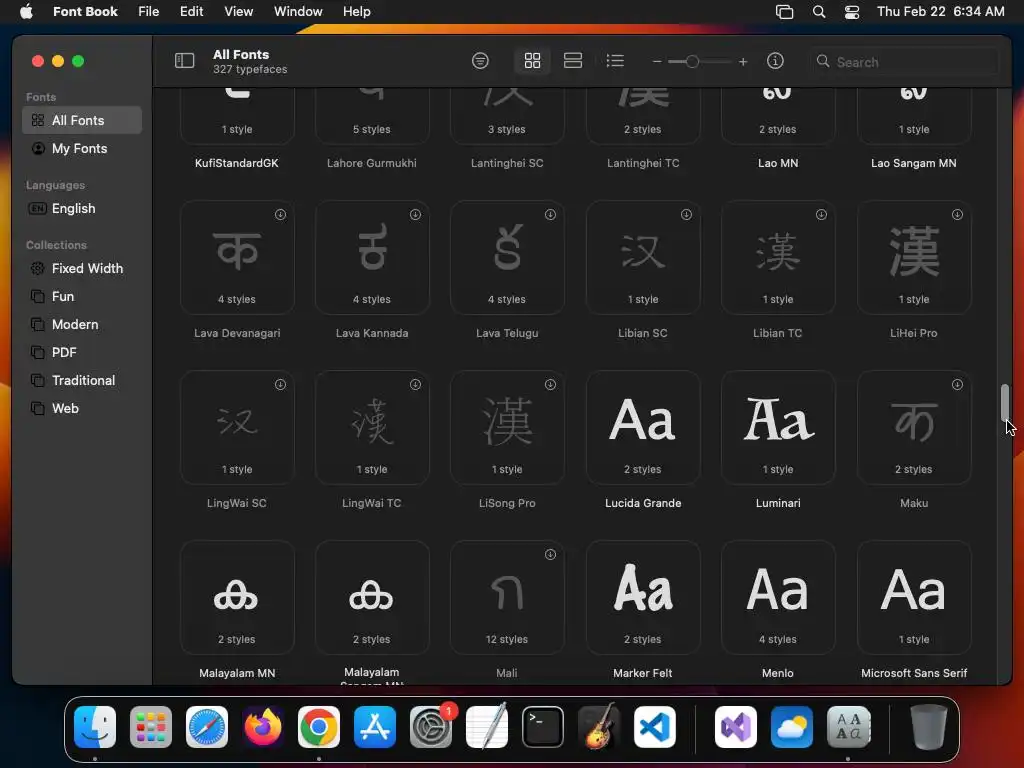Open the Font Book app menu

pyautogui.click(x=85, y=11)
